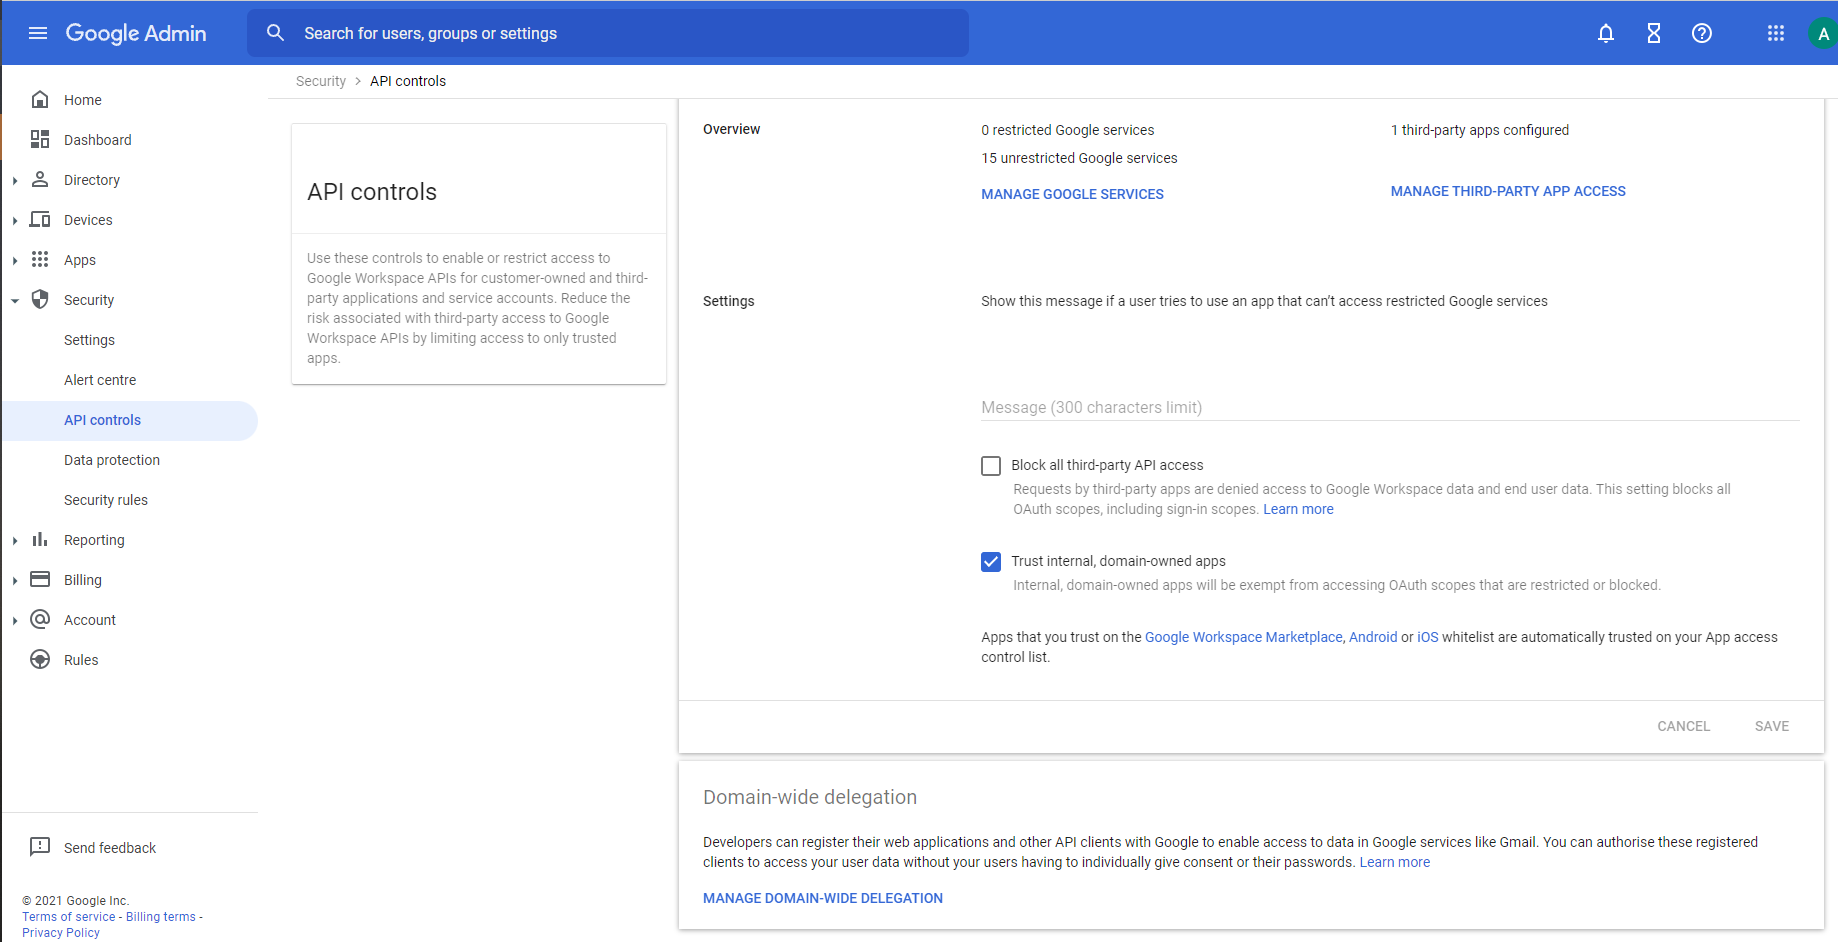Open Learn more about domain-wide delegation
The width and height of the screenshot is (1838, 942).
1395,862
